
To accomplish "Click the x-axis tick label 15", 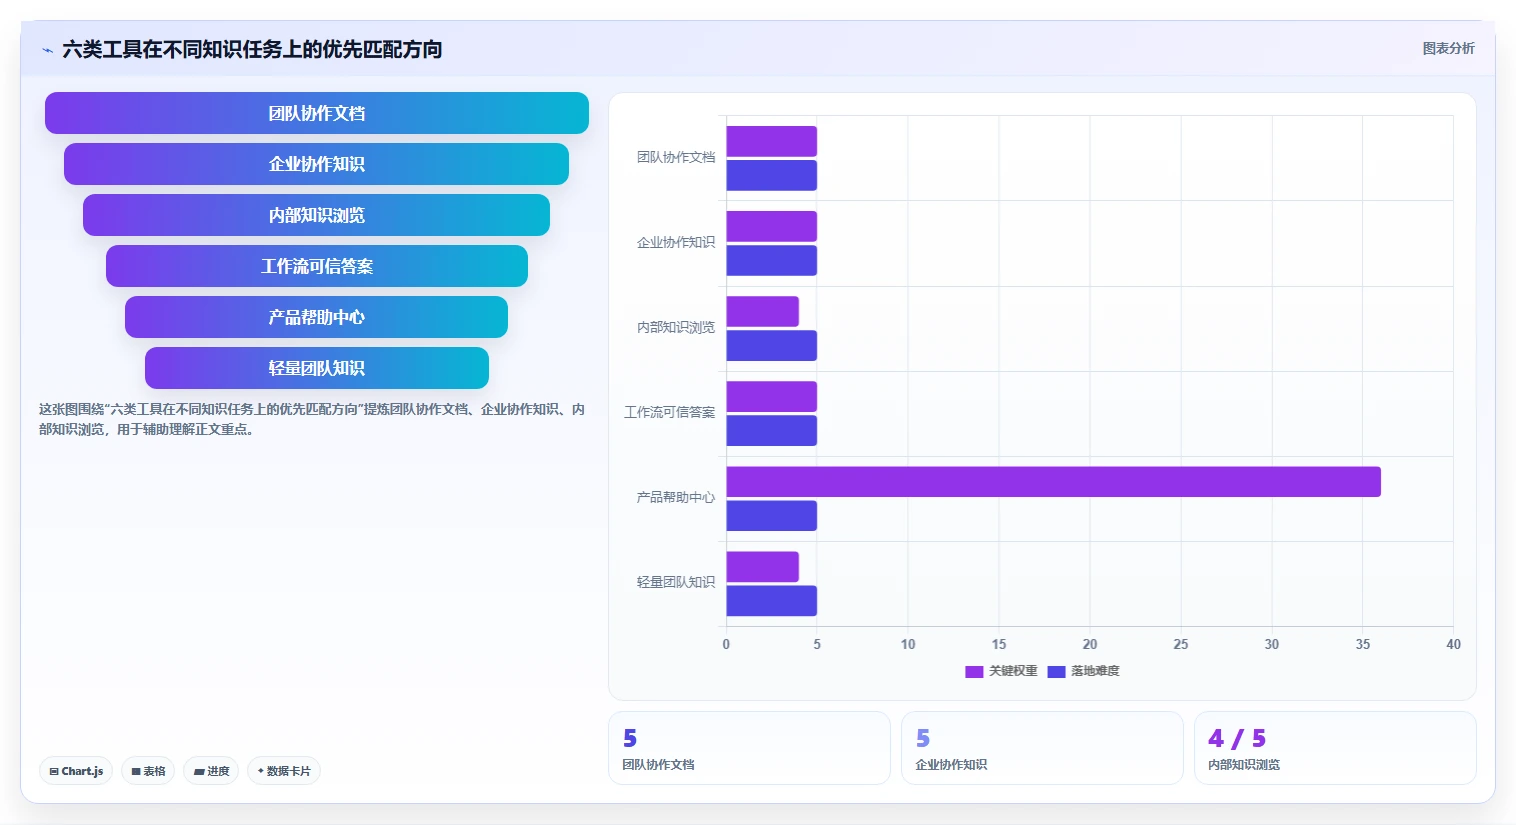I will [x=999, y=644].
